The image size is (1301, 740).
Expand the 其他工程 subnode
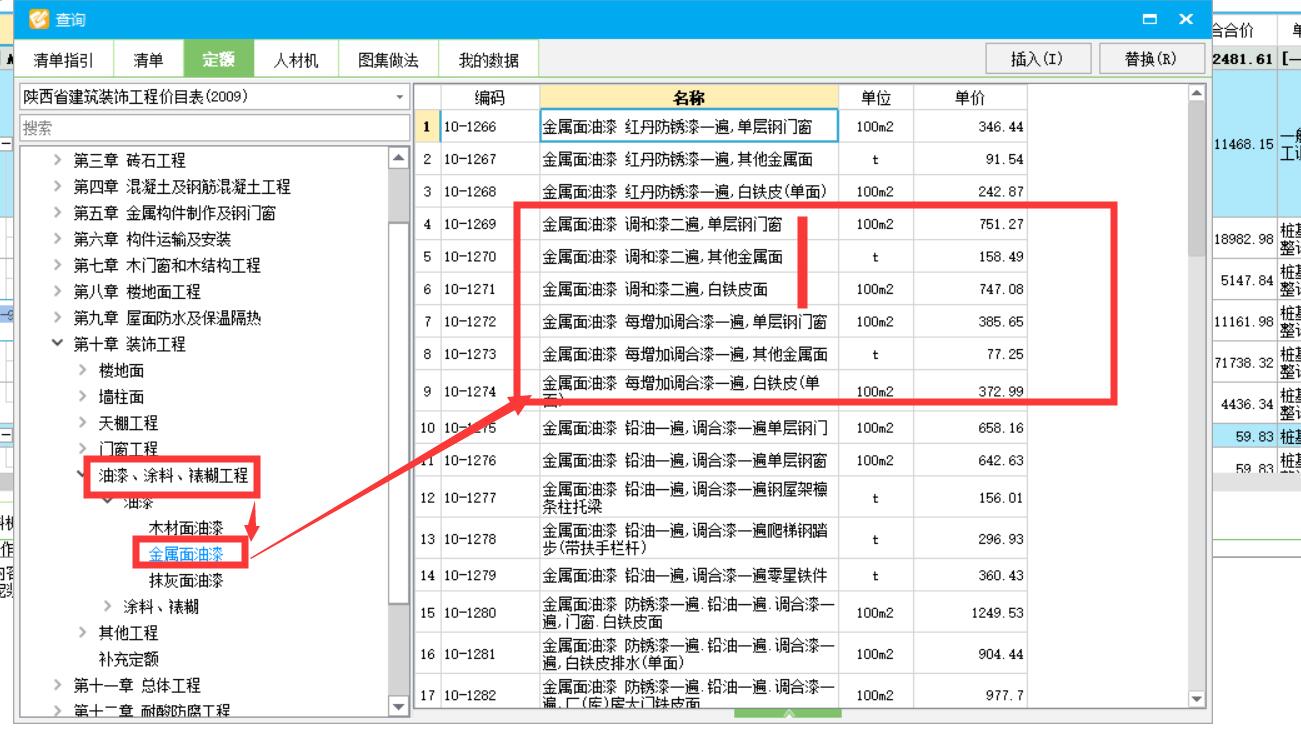pyautogui.click(x=82, y=633)
